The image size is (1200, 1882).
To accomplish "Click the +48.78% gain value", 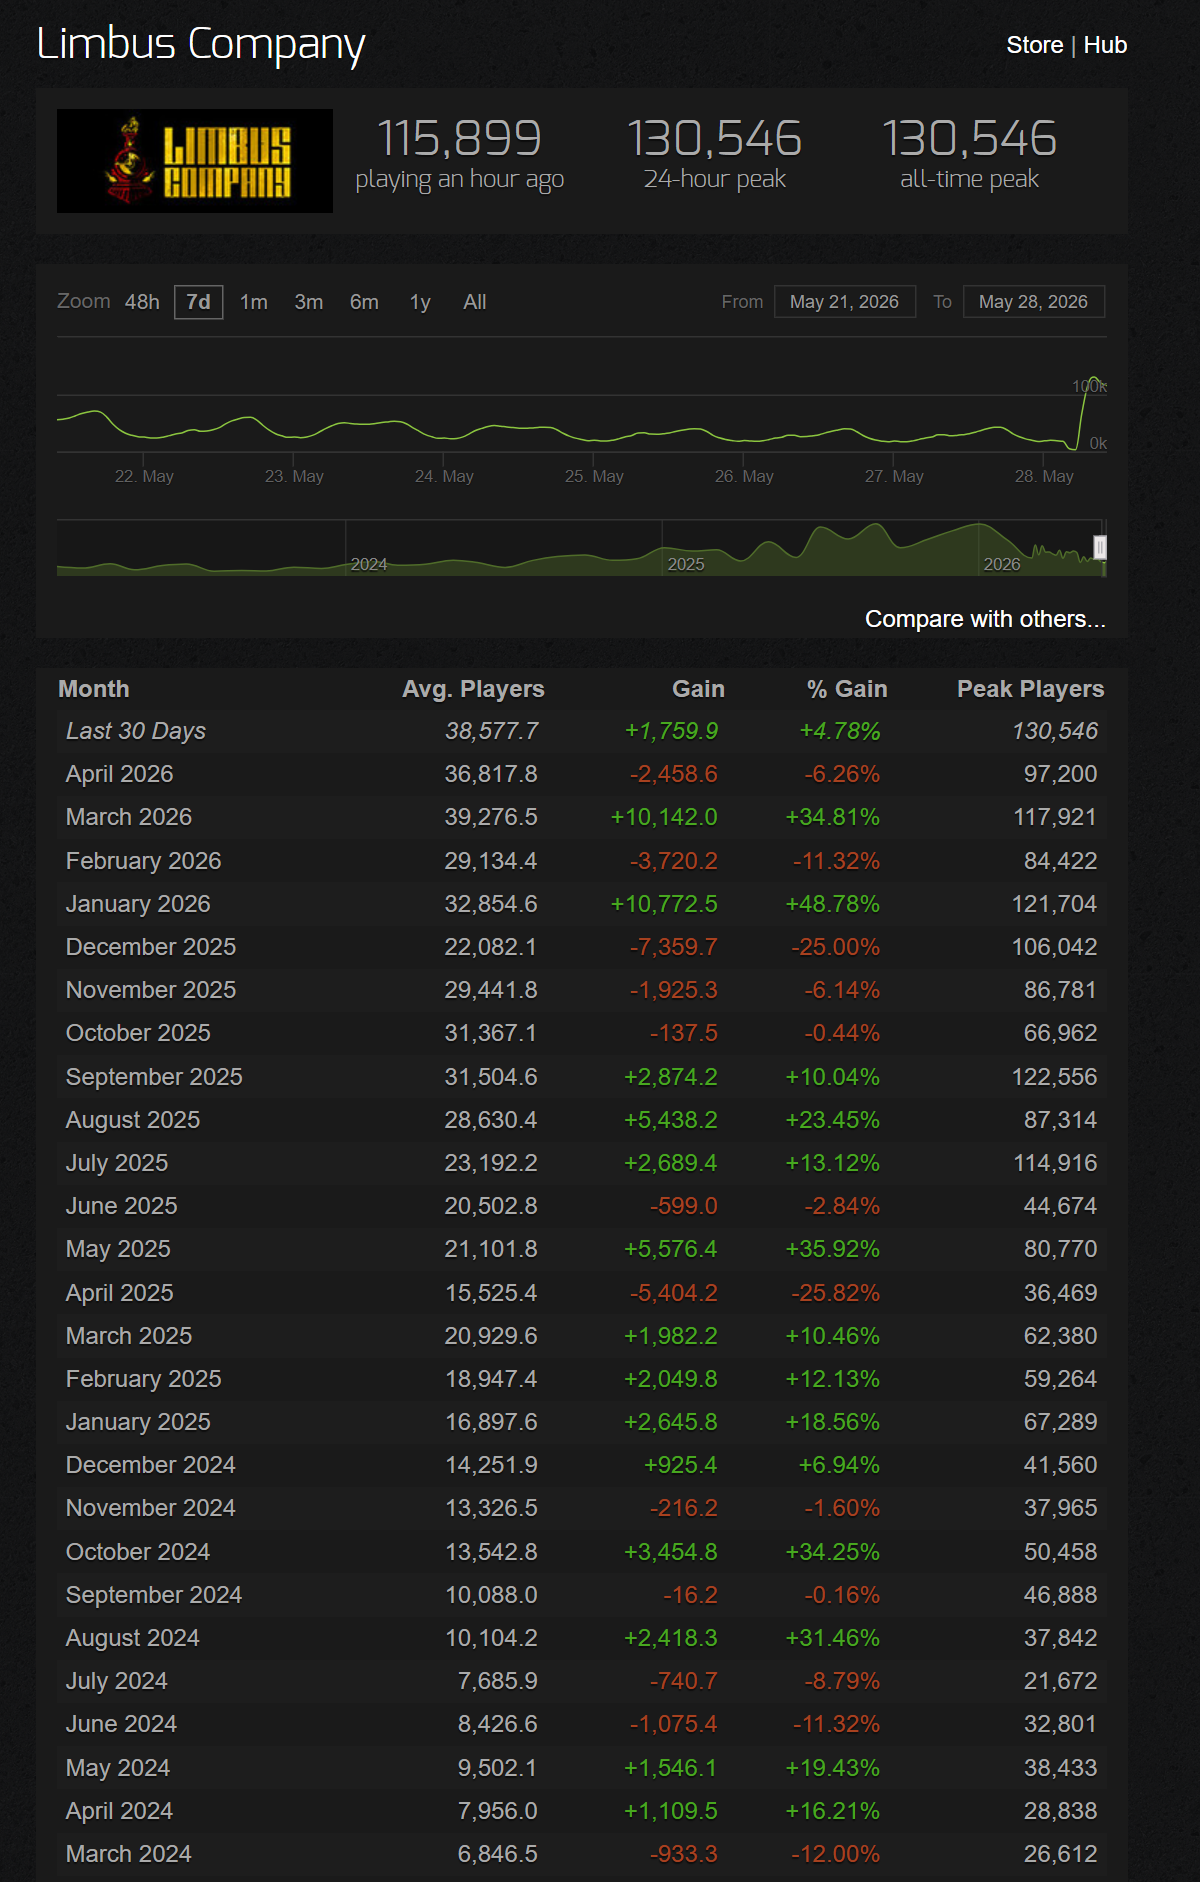I will [832, 904].
